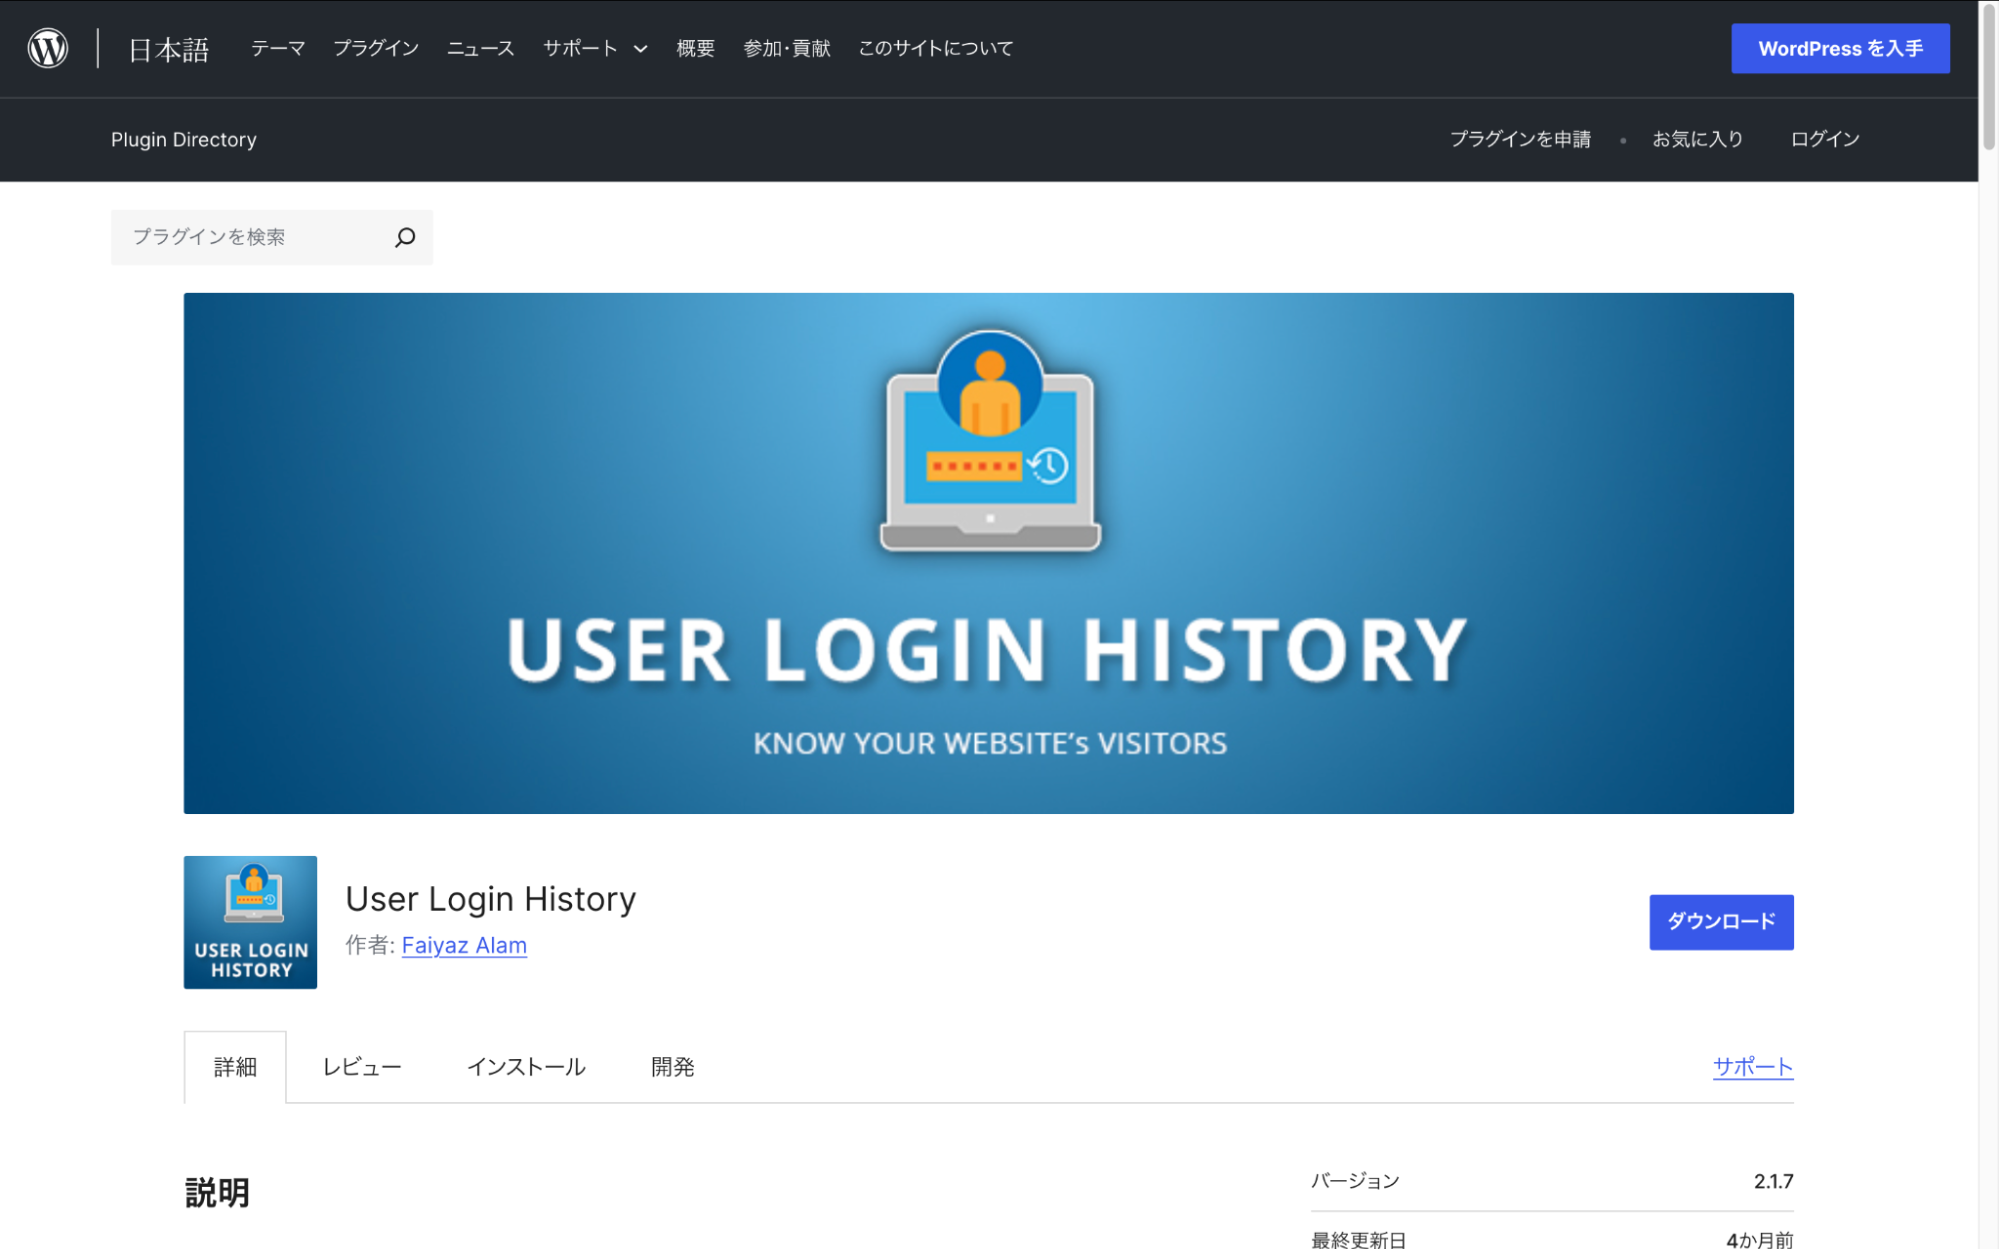Click the WordPress logo icon
Image resolution: width=1999 pixels, height=1250 pixels.
pyautogui.click(x=47, y=47)
